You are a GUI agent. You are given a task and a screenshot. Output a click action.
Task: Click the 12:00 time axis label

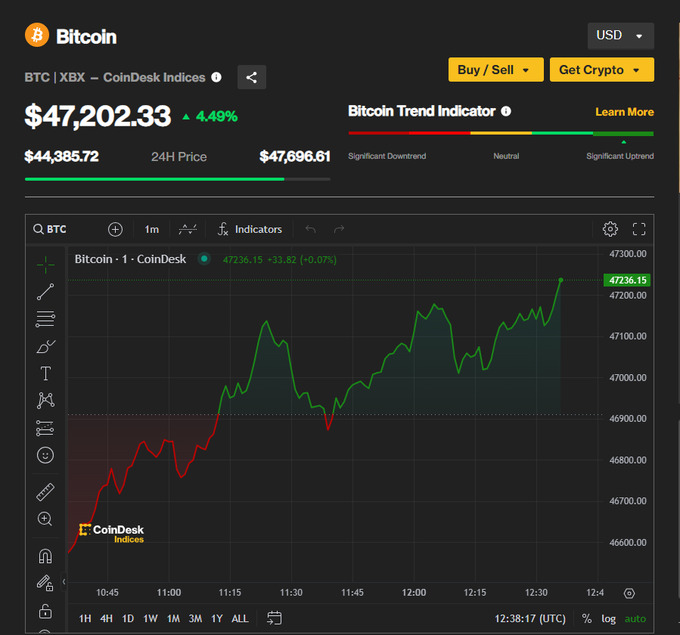point(414,592)
